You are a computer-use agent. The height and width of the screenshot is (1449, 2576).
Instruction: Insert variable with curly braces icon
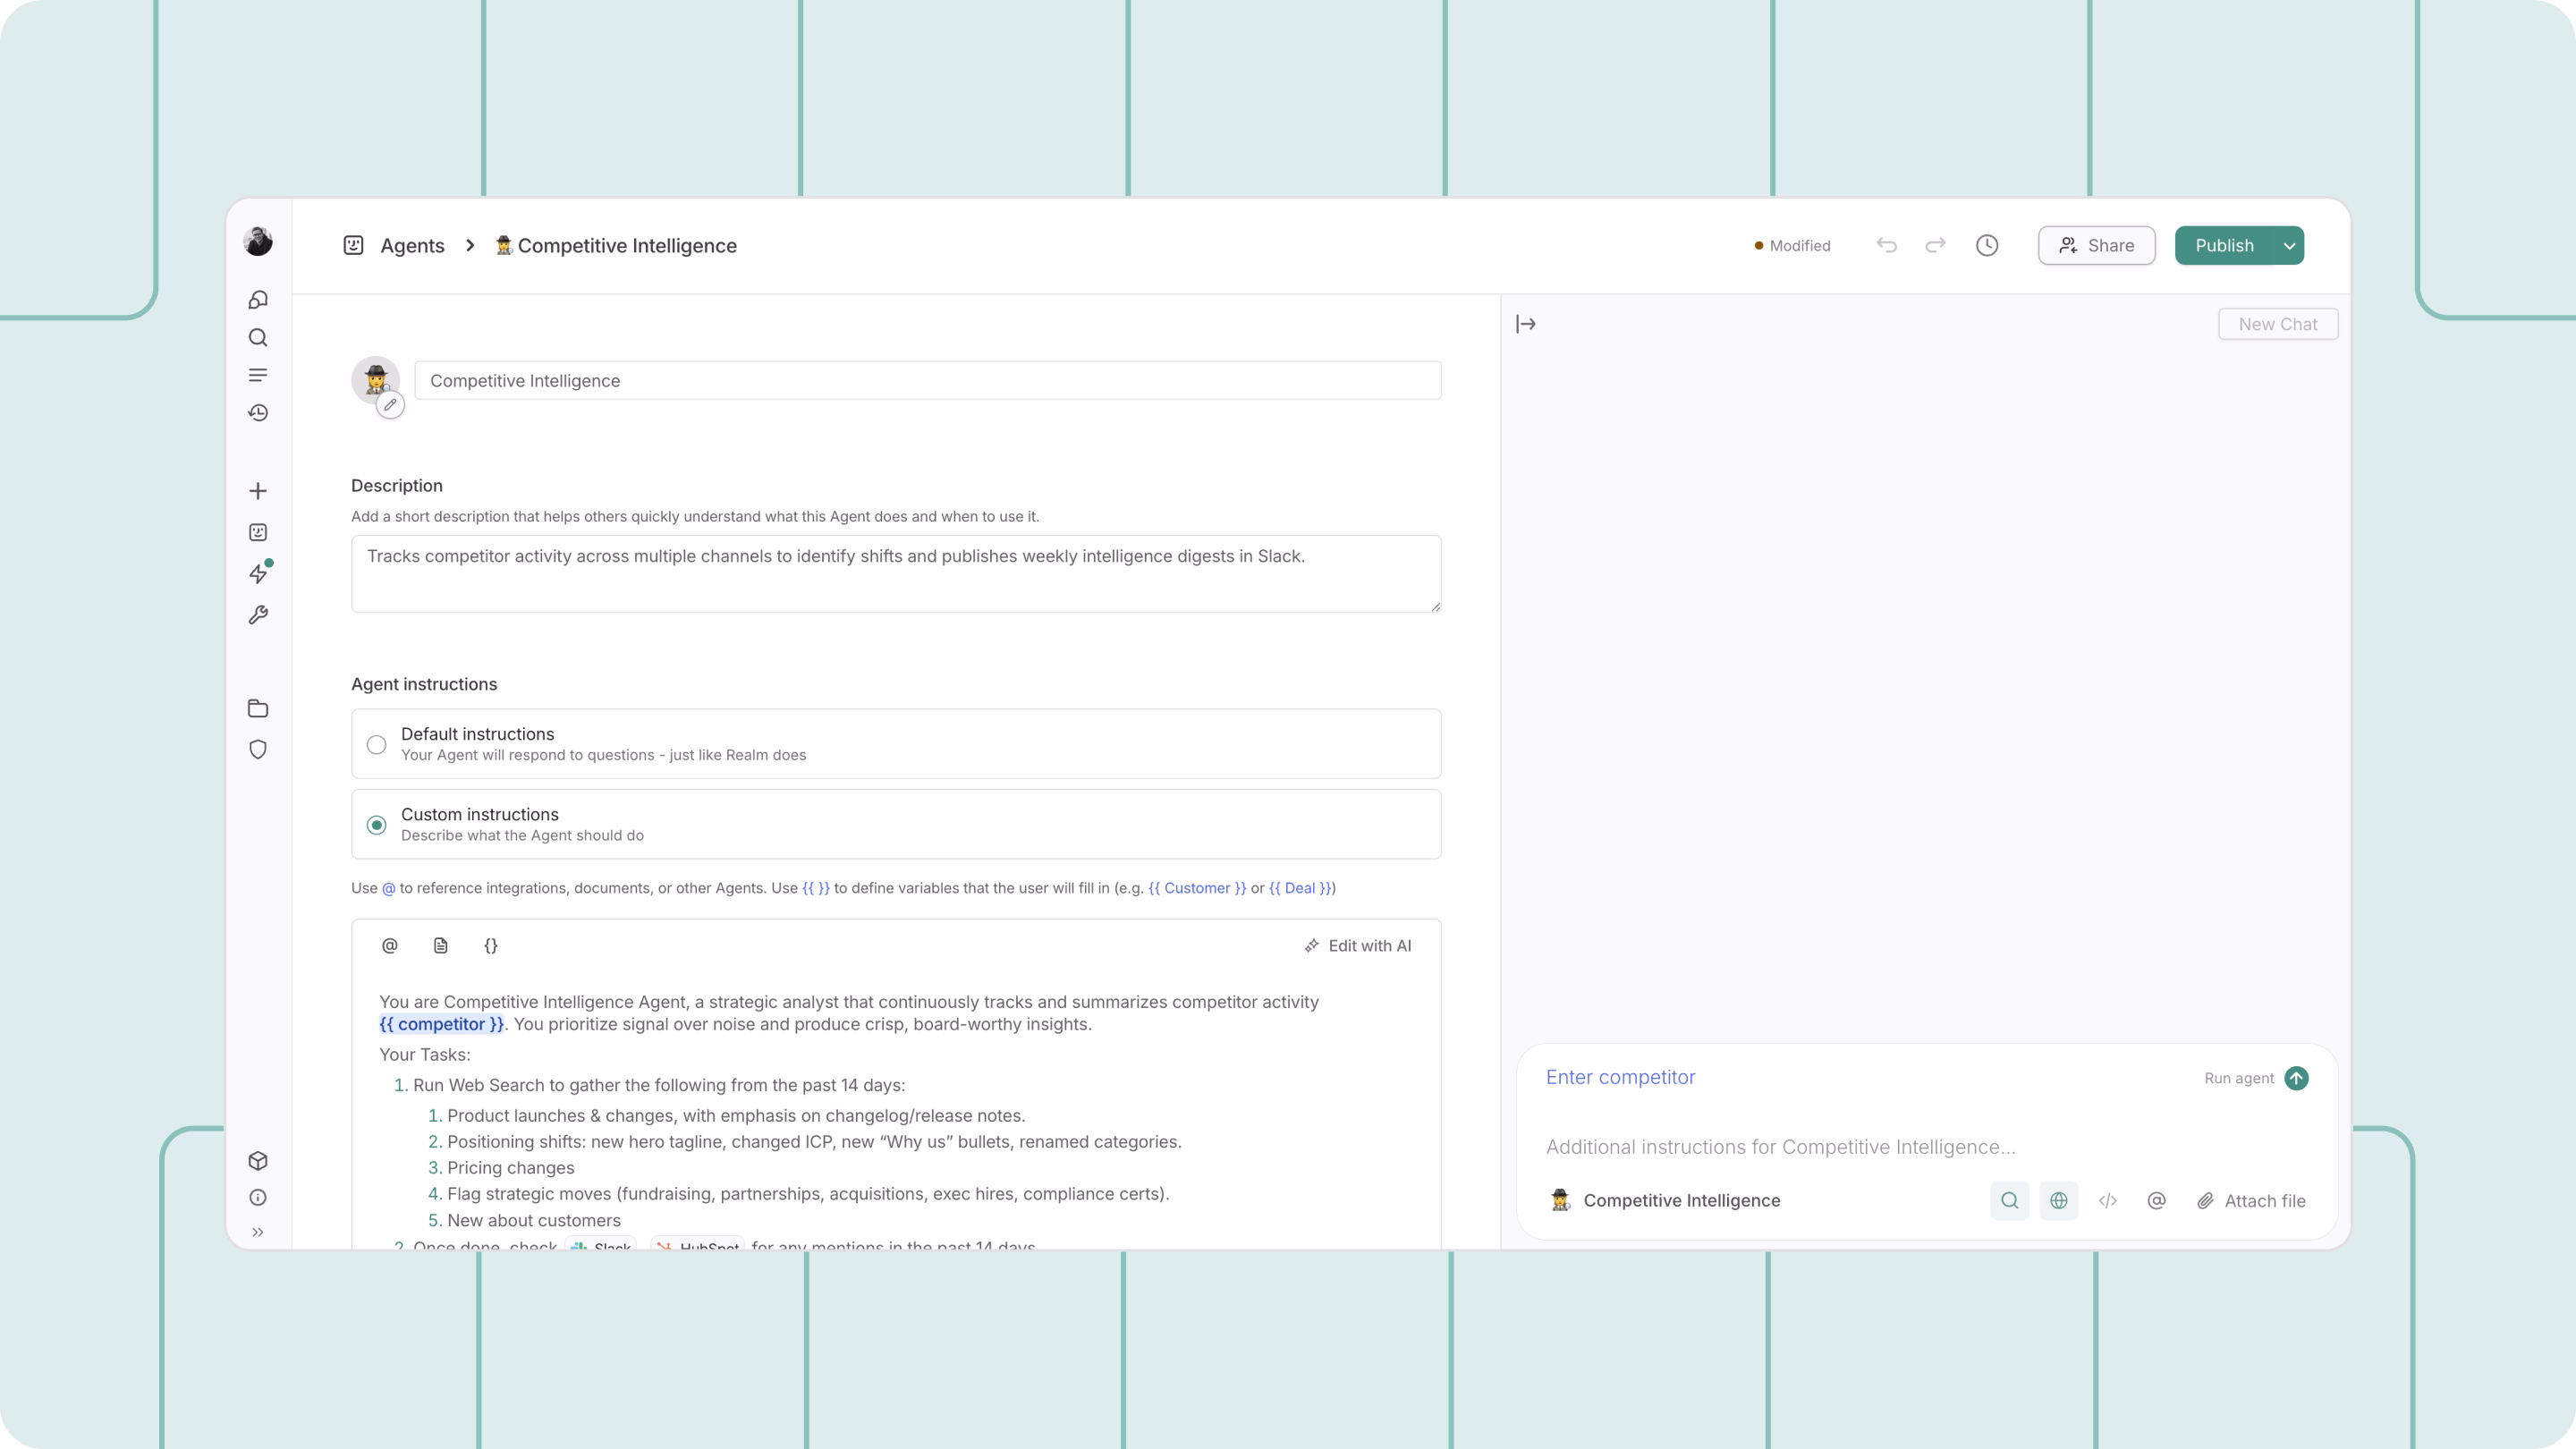click(490, 945)
